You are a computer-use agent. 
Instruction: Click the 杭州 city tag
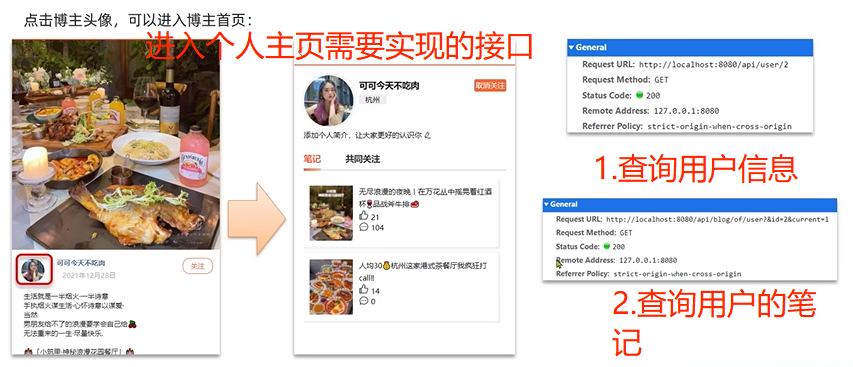point(372,99)
